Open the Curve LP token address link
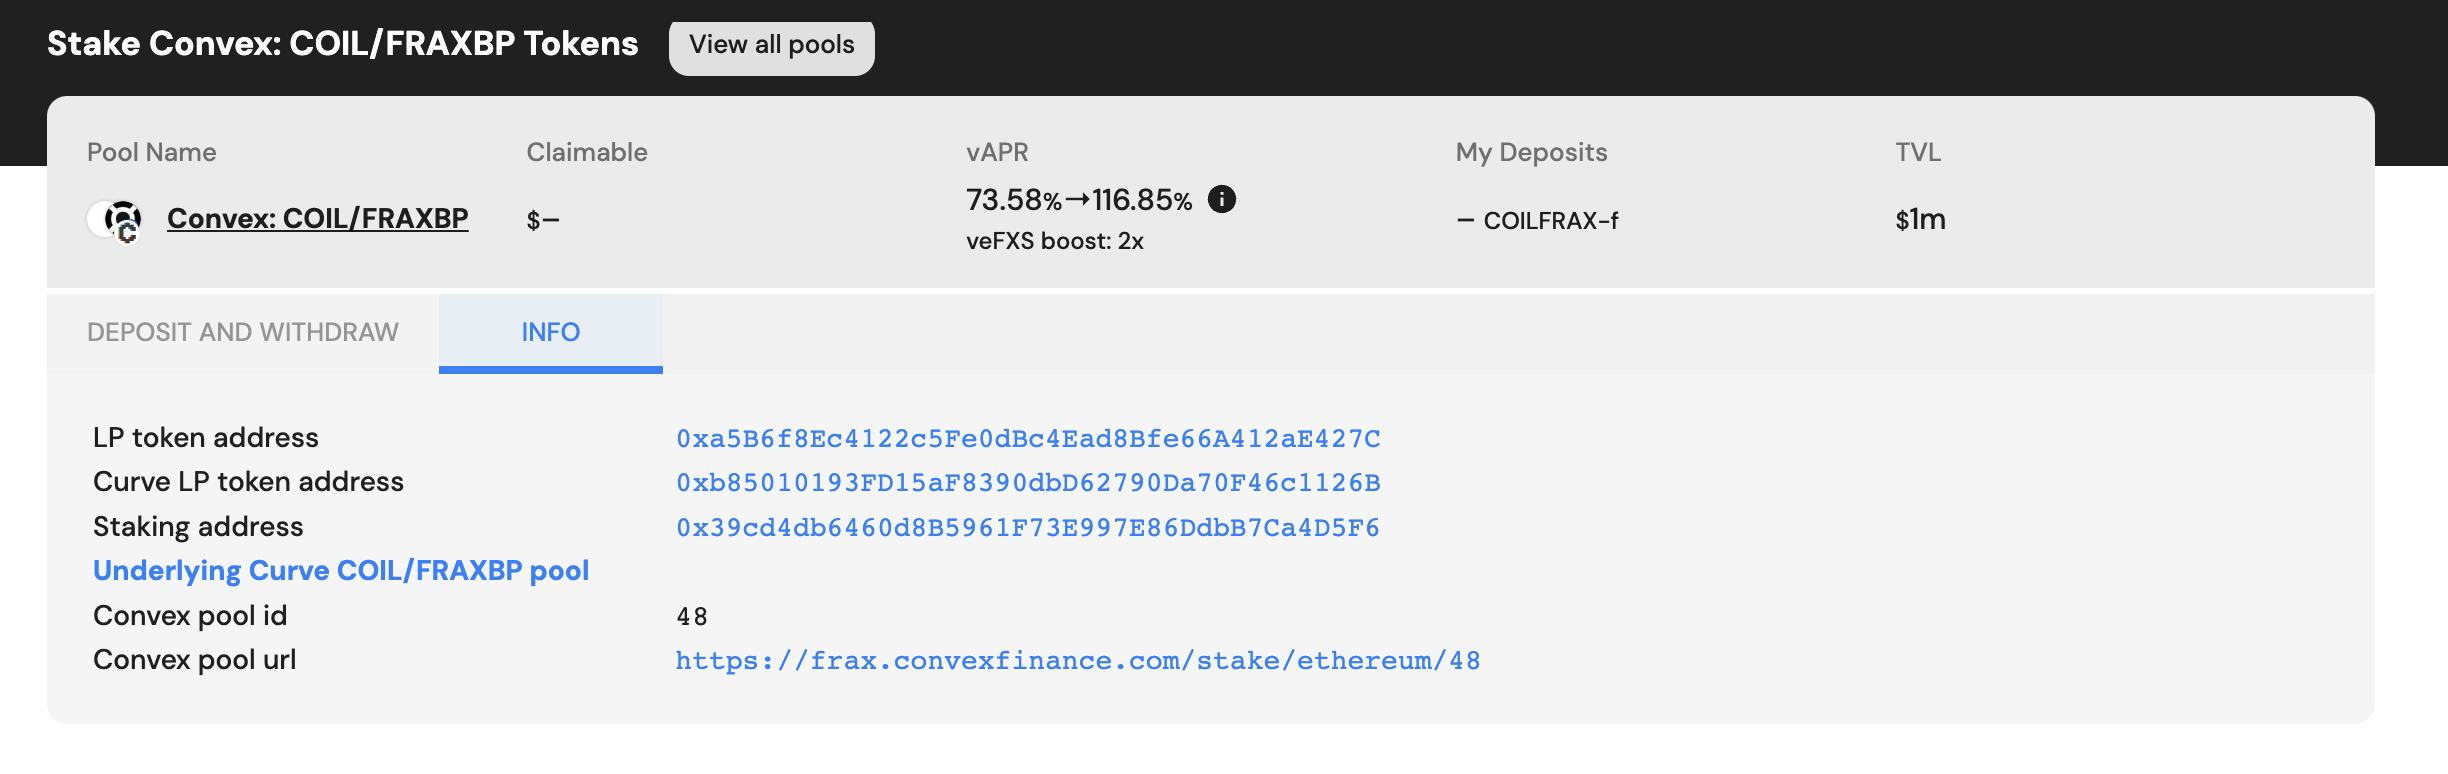2448x774 pixels. [1028, 483]
